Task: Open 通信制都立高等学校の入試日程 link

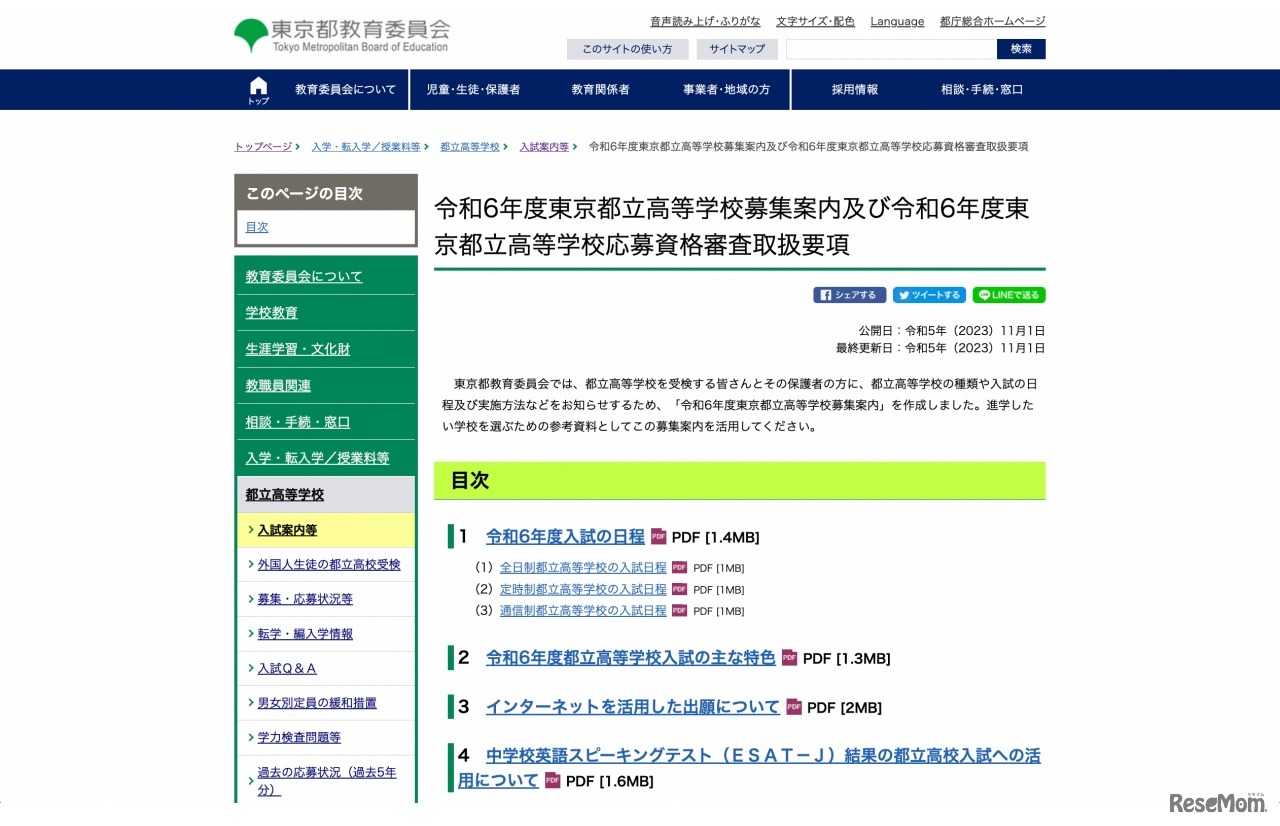Action: point(583,610)
